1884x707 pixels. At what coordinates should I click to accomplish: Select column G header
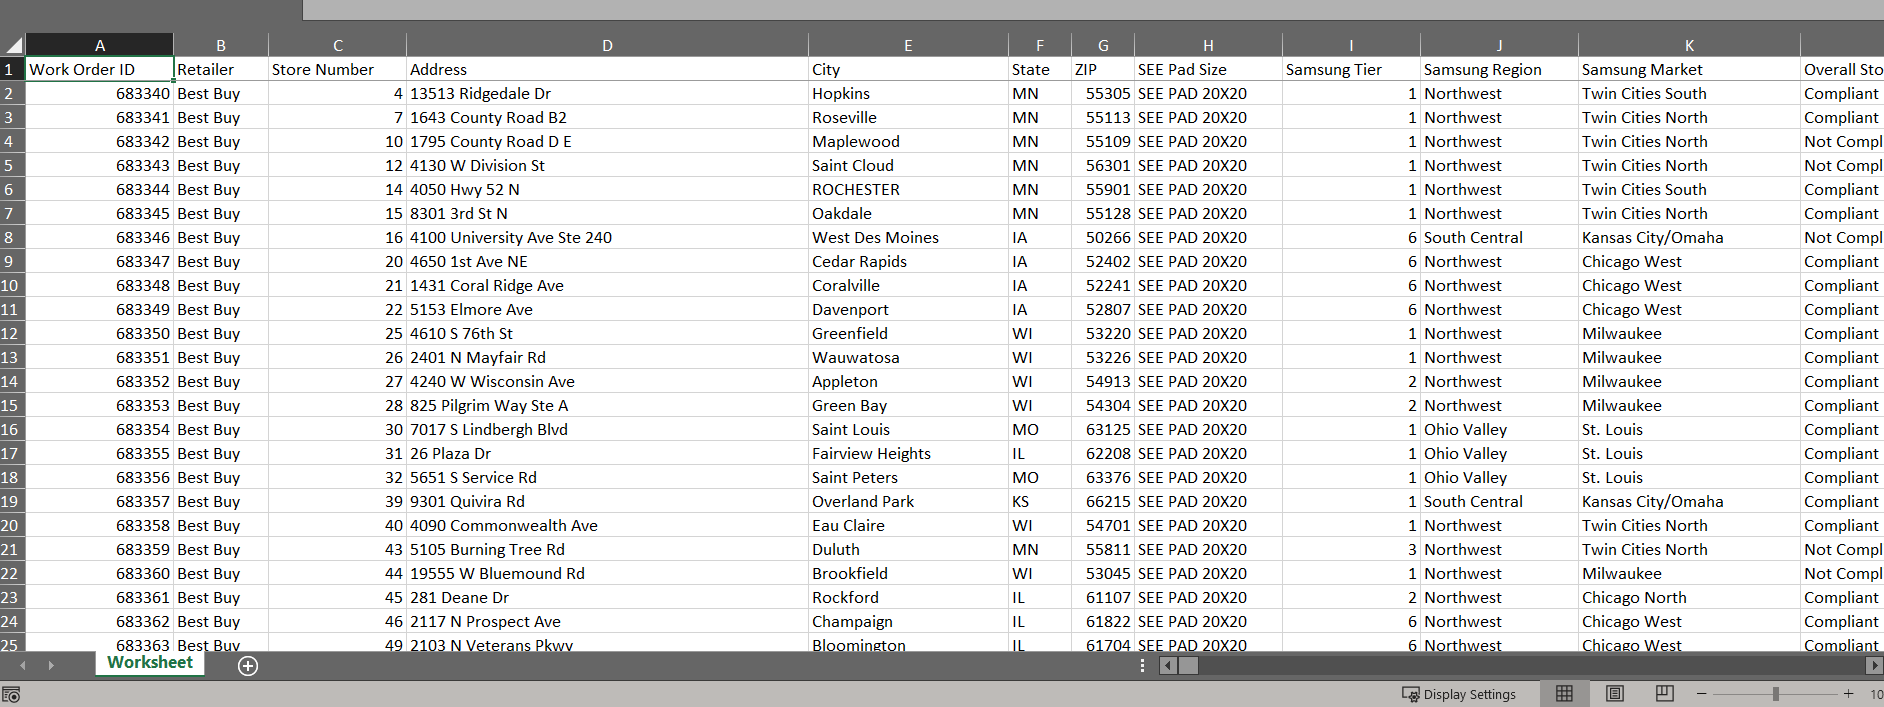coord(1103,45)
